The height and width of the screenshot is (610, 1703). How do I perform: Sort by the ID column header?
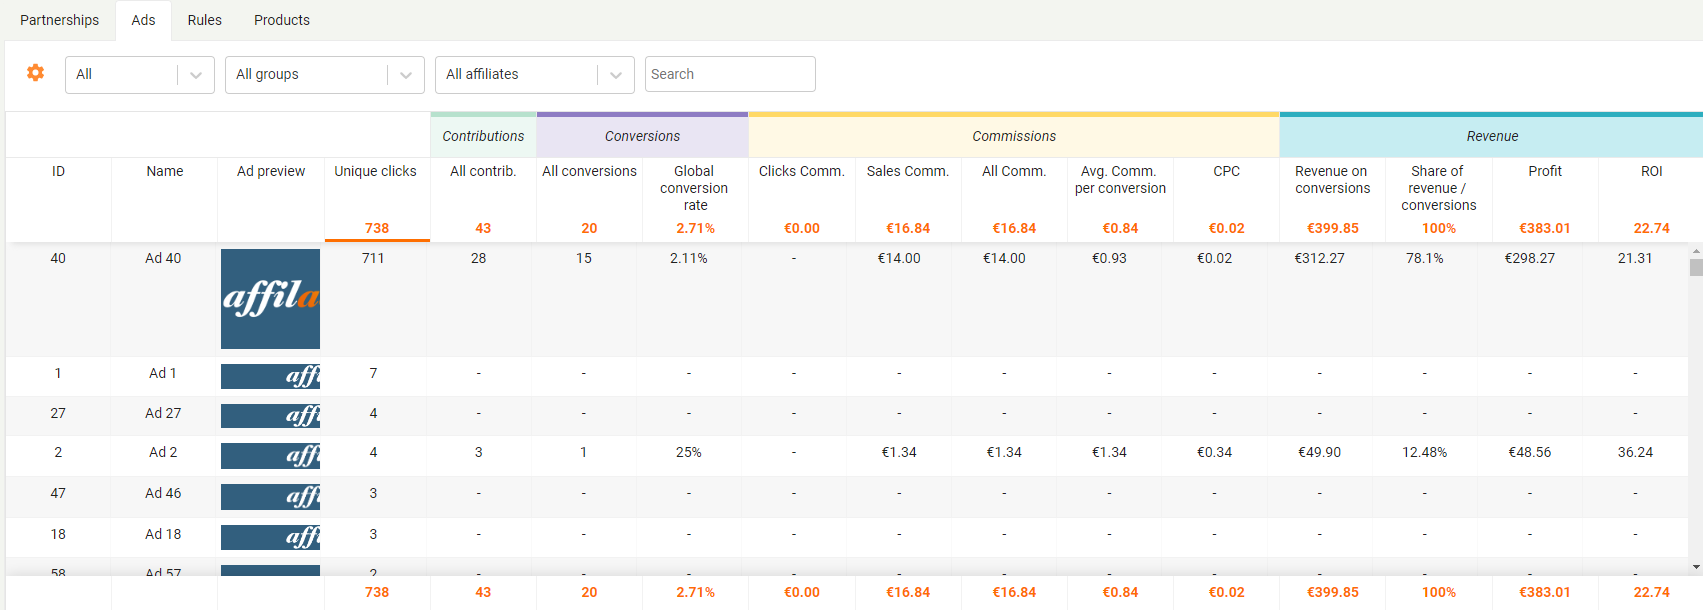click(59, 171)
